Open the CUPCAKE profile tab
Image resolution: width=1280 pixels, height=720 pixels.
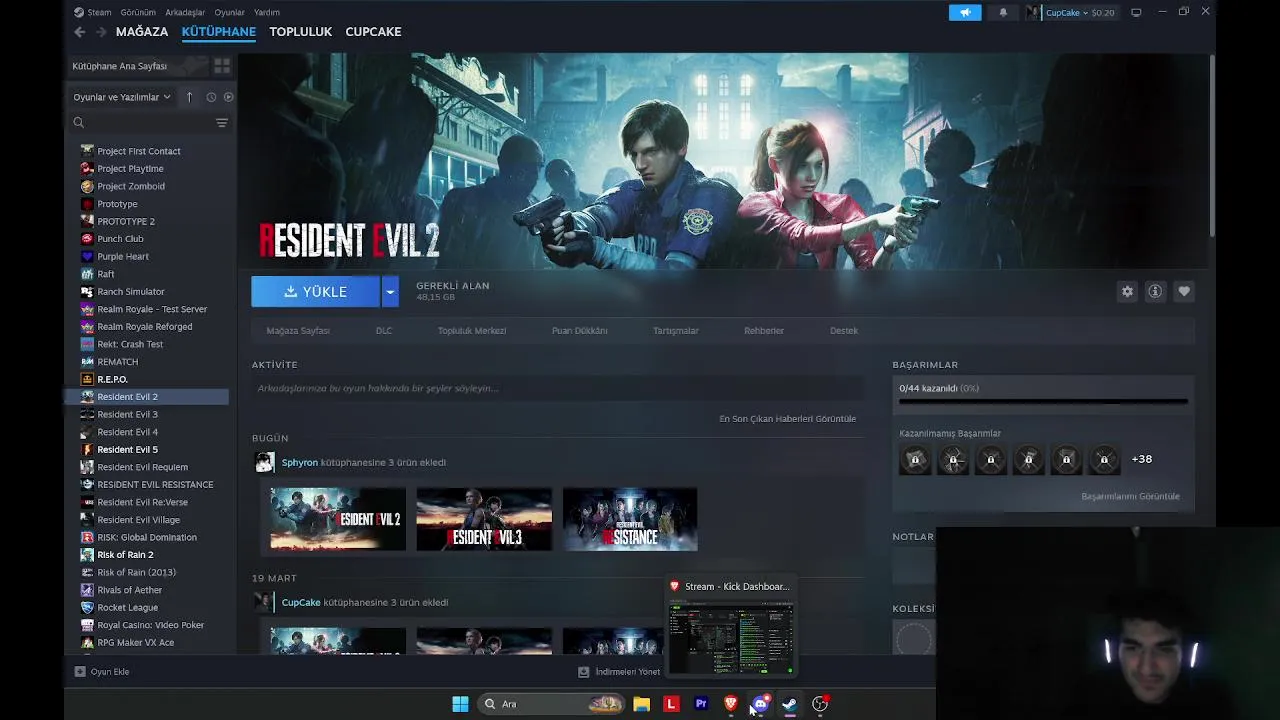[373, 32]
